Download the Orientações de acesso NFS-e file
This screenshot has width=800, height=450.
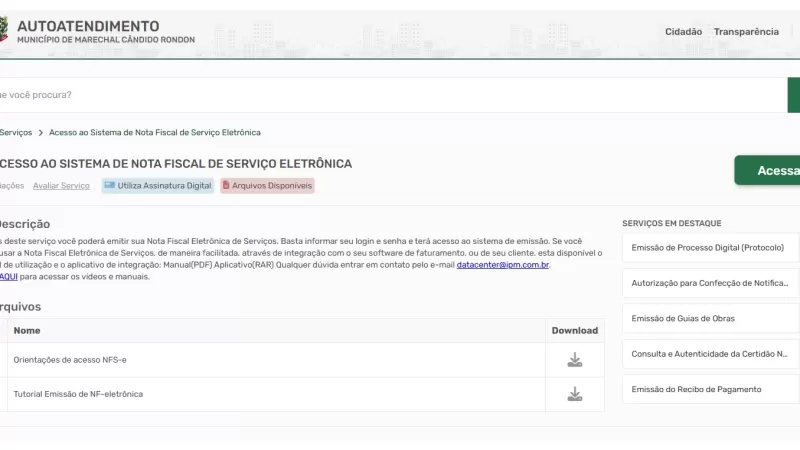point(575,360)
